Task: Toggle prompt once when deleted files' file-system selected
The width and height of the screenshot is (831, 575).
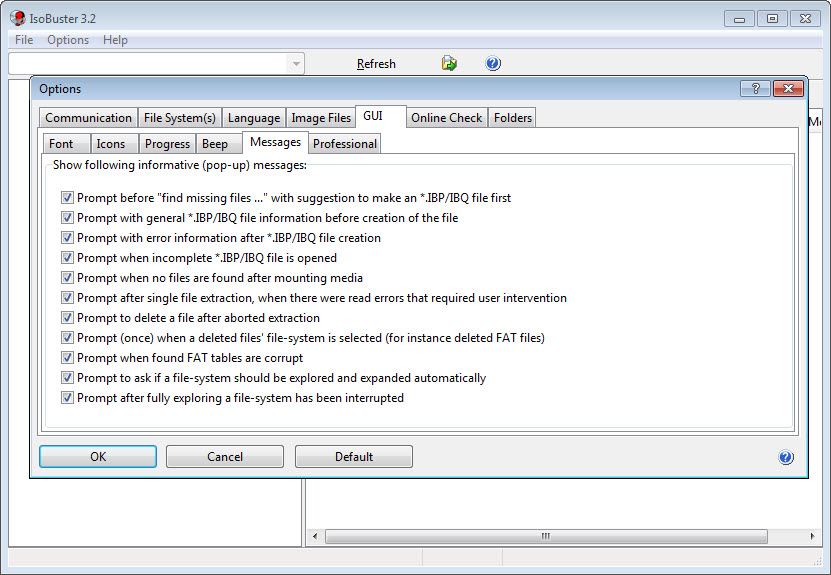Action: pyautogui.click(x=67, y=338)
